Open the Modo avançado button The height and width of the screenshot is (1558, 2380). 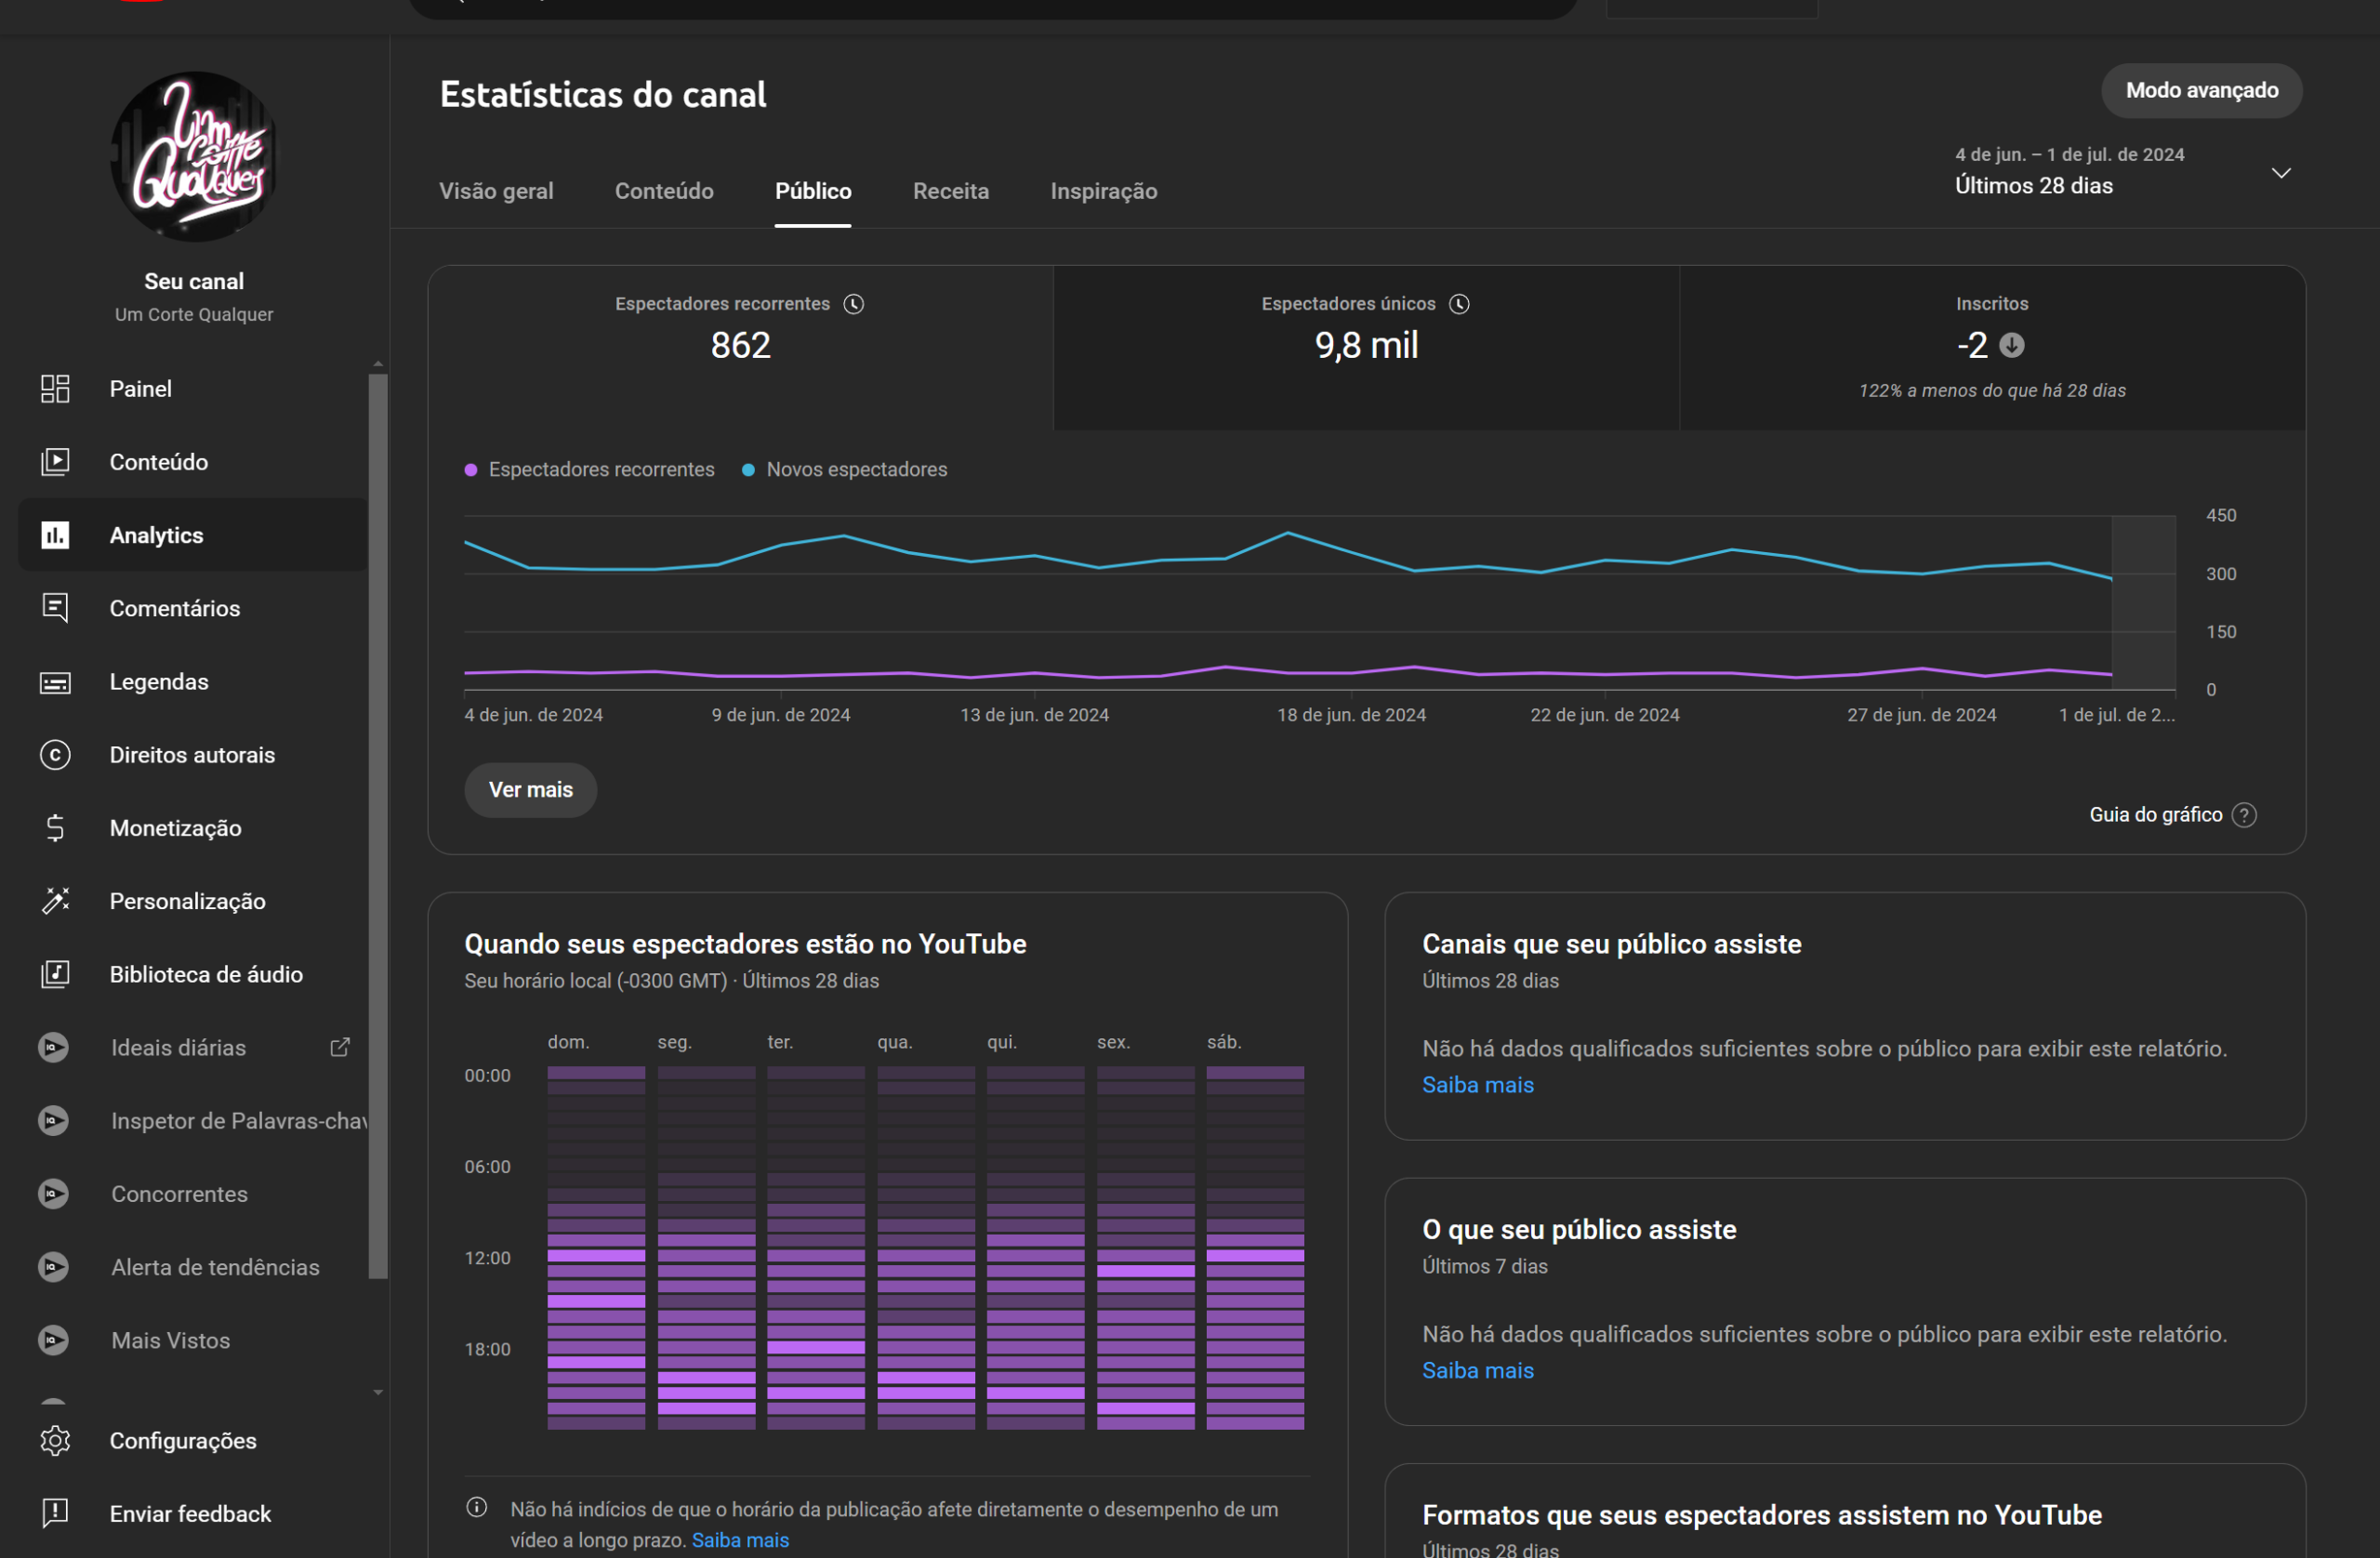[2201, 91]
